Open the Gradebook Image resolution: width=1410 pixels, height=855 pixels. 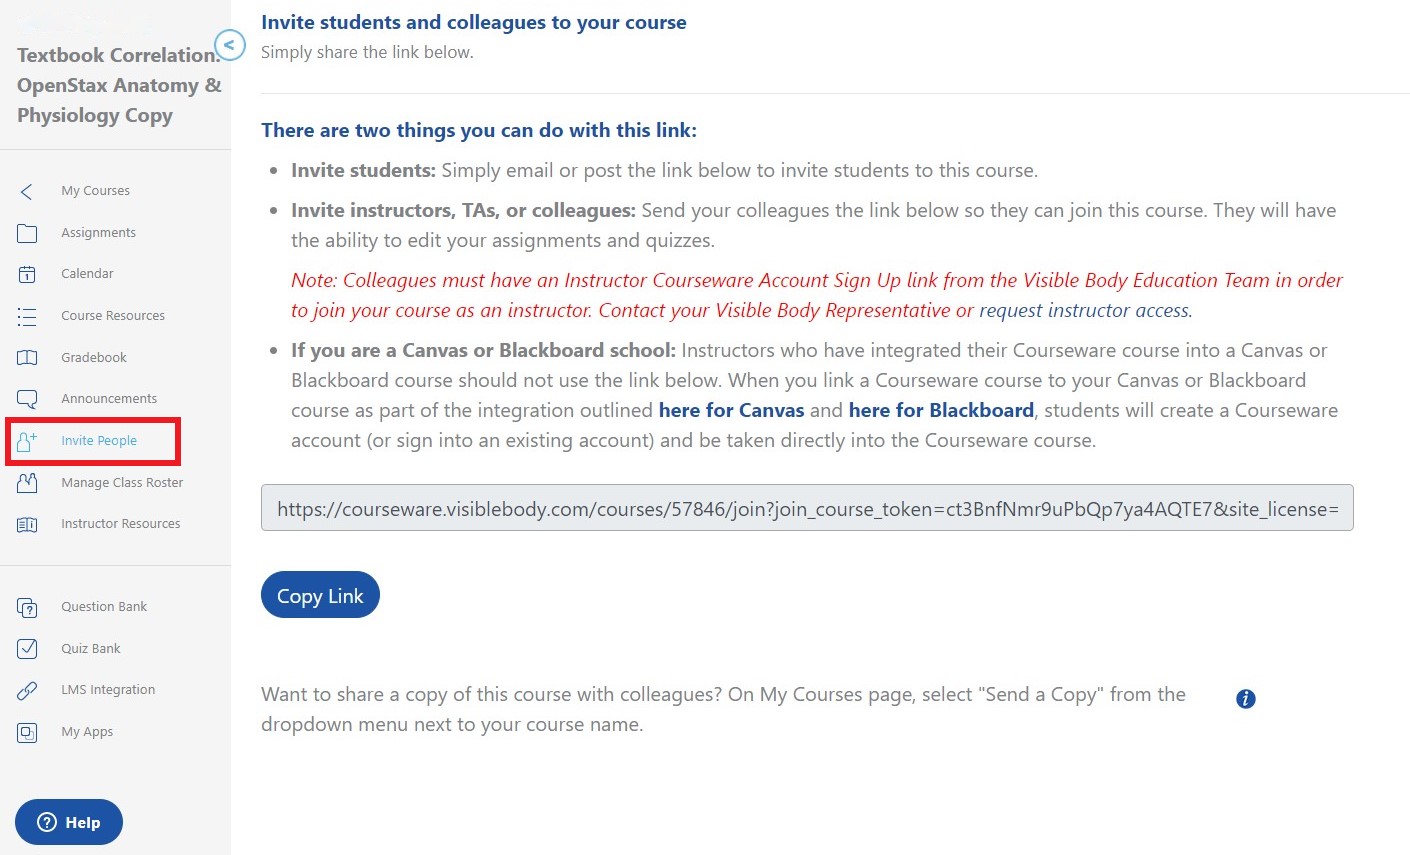92,357
